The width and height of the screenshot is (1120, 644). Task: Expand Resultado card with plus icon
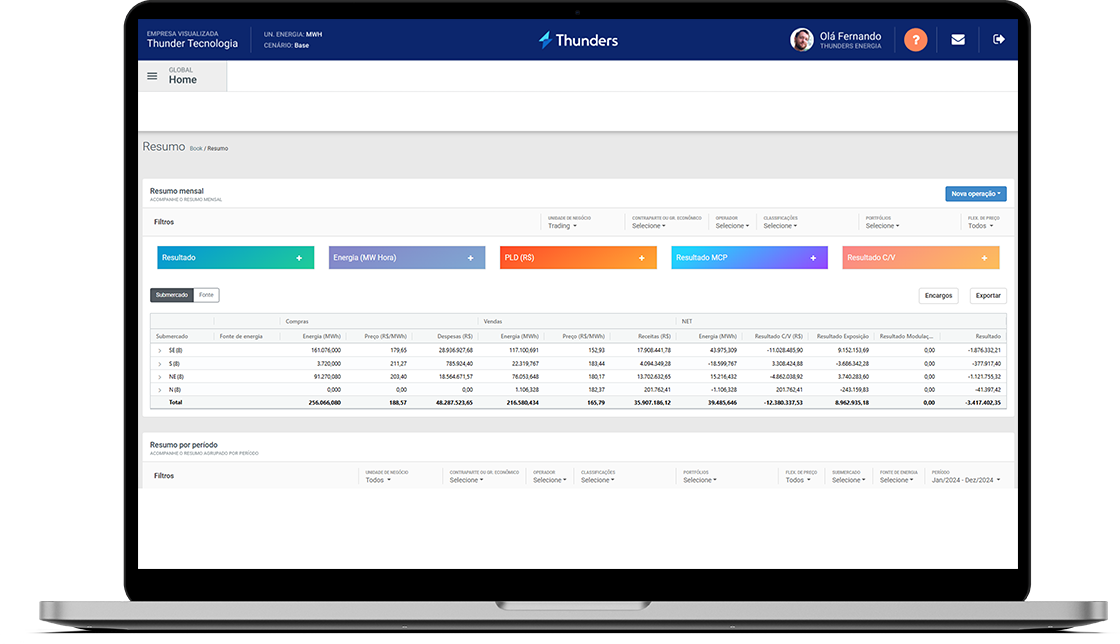point(298,258)
